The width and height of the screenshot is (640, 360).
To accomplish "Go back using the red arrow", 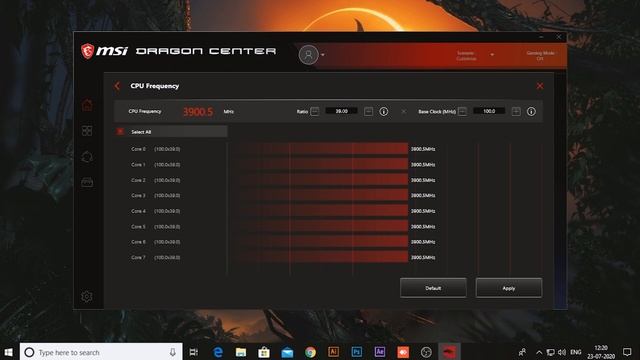I will 117,86.
